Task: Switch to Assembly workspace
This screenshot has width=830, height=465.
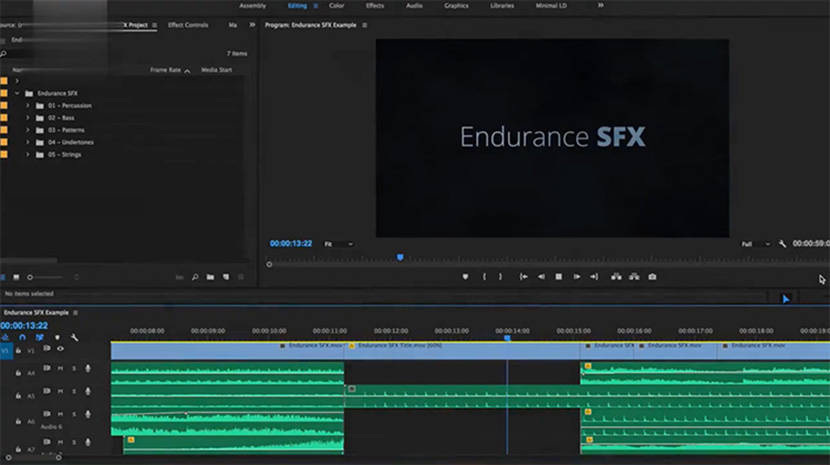Action: click(x=252, y=6)
